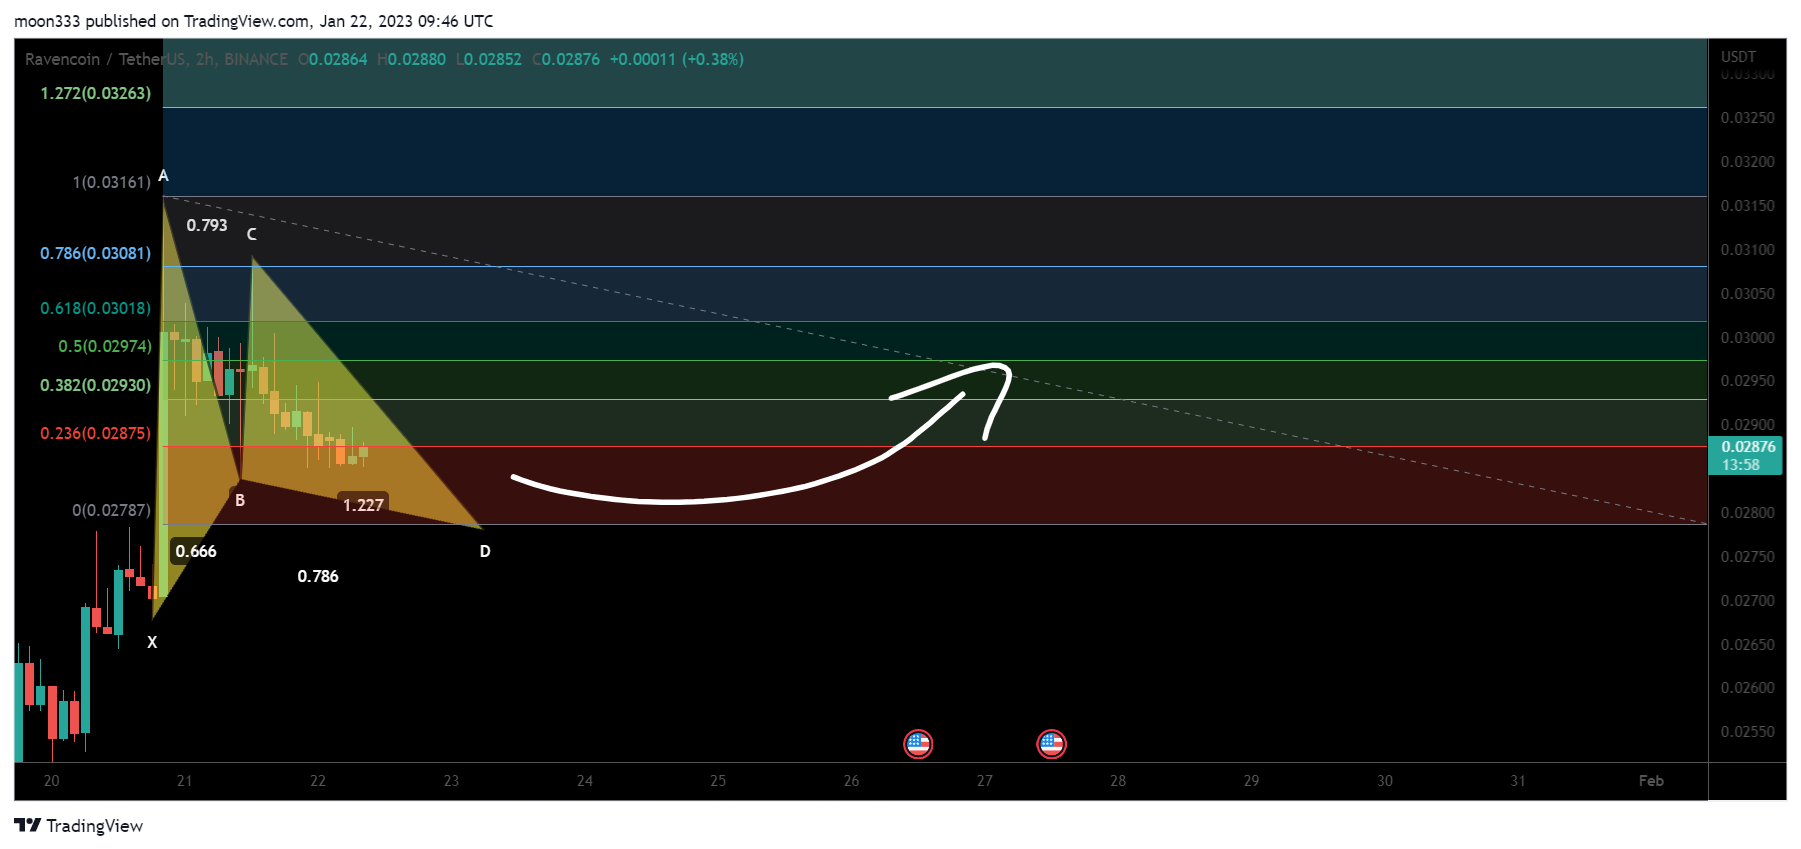Select the 1.272(0.03263) Fibonacci level label
The image size is (1801, 849).
click(96, 93)
